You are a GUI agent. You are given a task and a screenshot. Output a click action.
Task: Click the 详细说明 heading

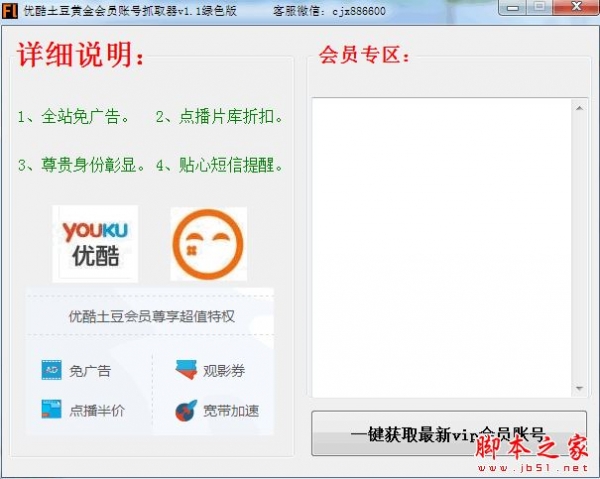(x=81, y=55)
